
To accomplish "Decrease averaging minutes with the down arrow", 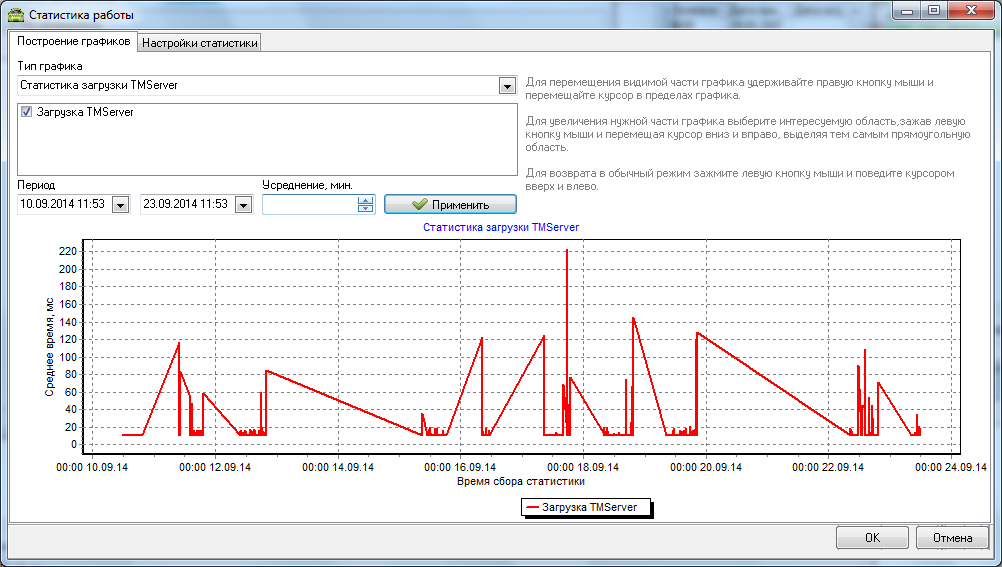I will 365,209.
